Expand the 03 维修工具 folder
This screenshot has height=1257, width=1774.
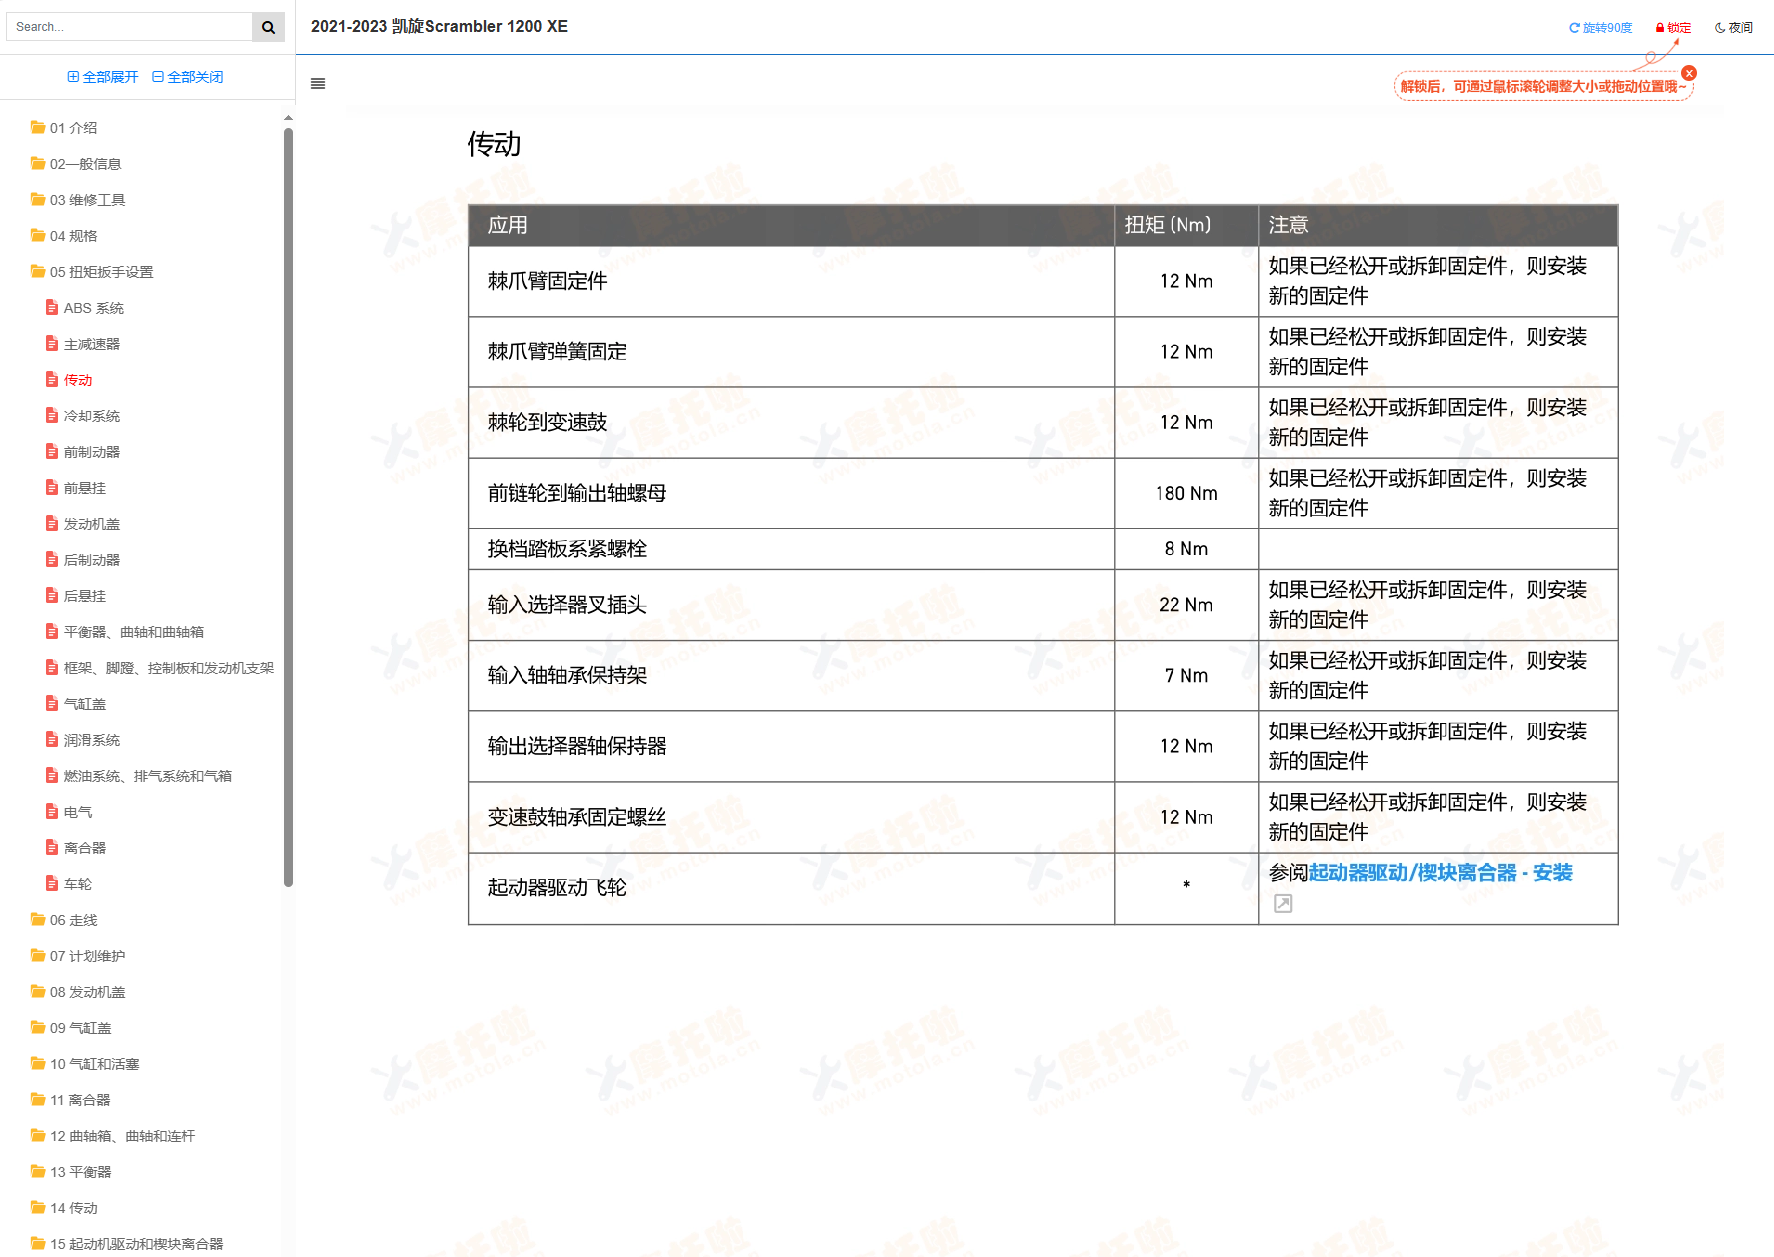click(x=78, y=200)
